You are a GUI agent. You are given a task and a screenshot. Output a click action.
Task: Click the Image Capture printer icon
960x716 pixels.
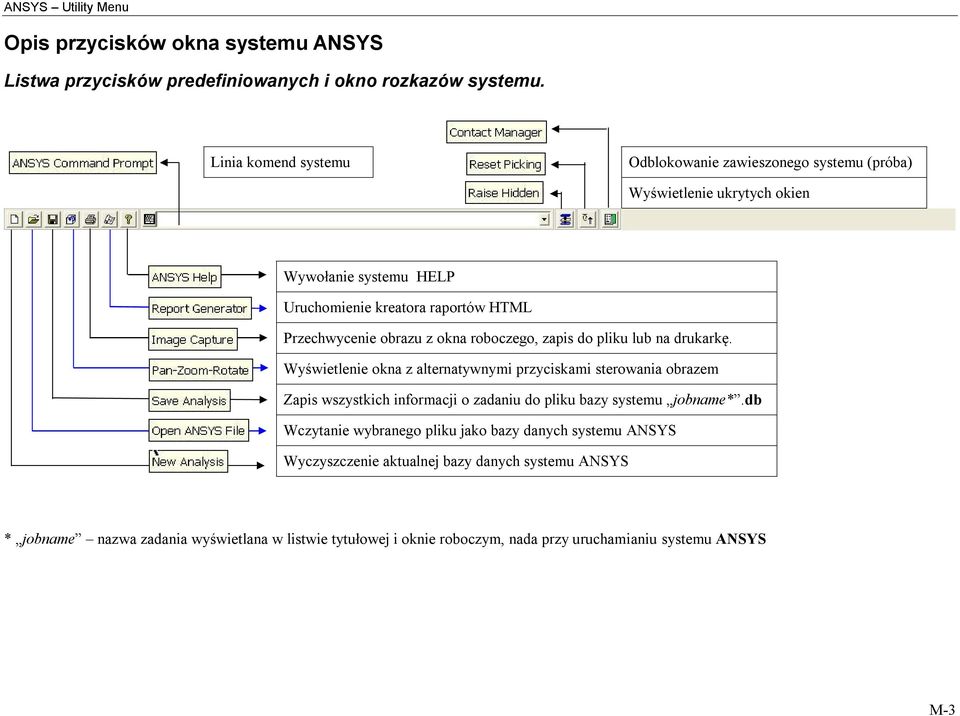[91, 219]
